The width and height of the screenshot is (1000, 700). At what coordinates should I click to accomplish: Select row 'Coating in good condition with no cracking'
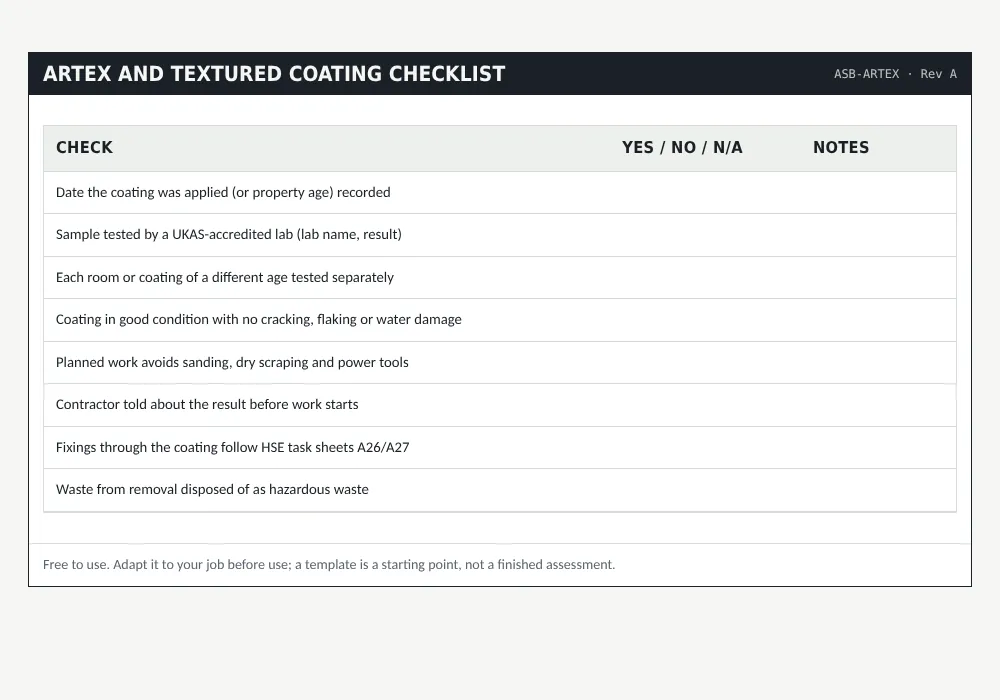click(500, 320)
